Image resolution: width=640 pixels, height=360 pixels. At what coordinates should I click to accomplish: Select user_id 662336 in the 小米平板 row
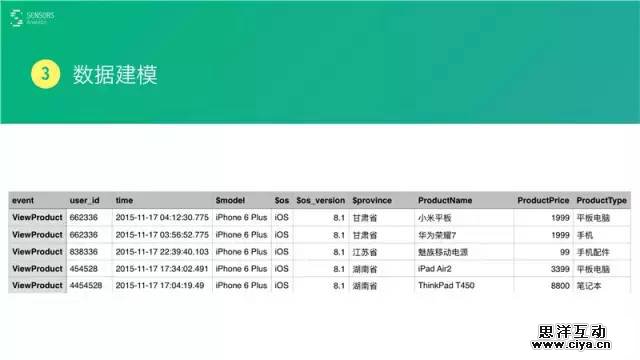(x=84, y=218)
